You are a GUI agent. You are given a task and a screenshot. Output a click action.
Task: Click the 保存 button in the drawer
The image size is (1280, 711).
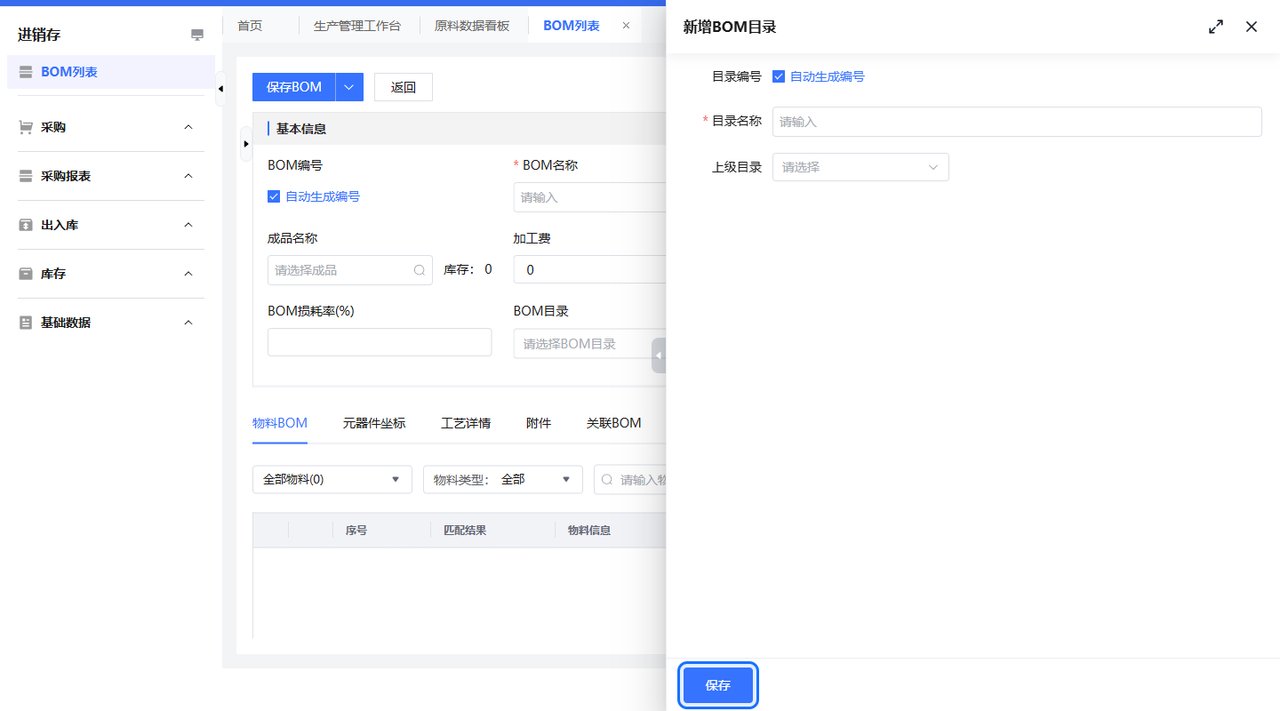click(718, 685)
